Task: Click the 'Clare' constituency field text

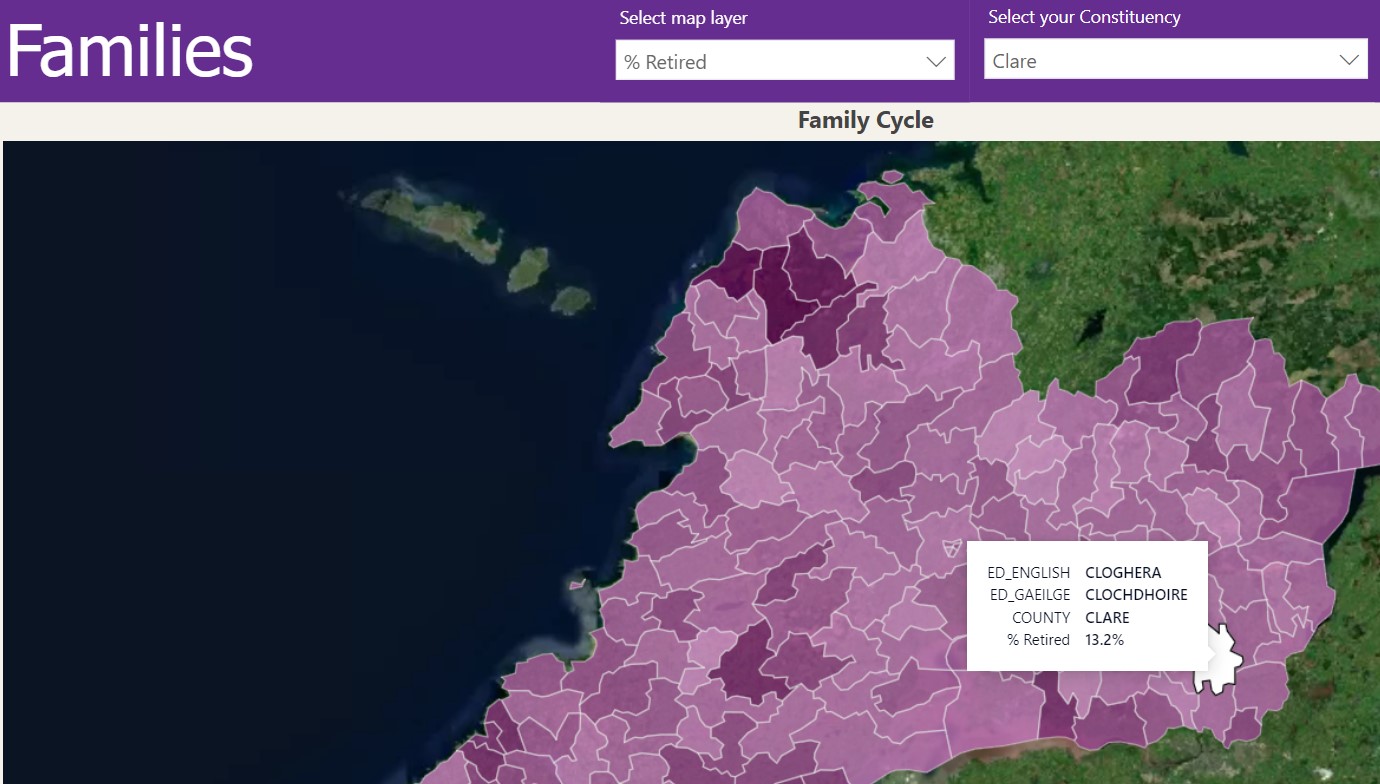Action: click(x=1014, y=61)
